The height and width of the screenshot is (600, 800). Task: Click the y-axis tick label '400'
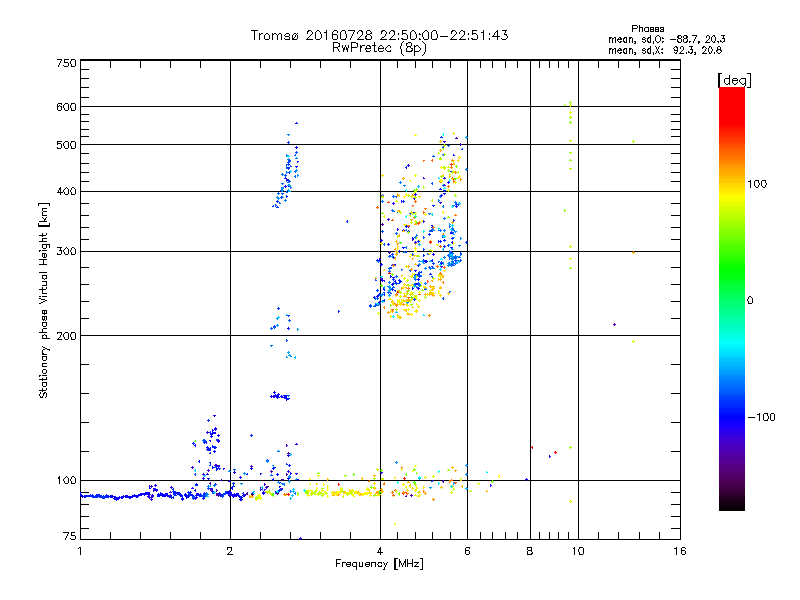[x=67, y=192]
